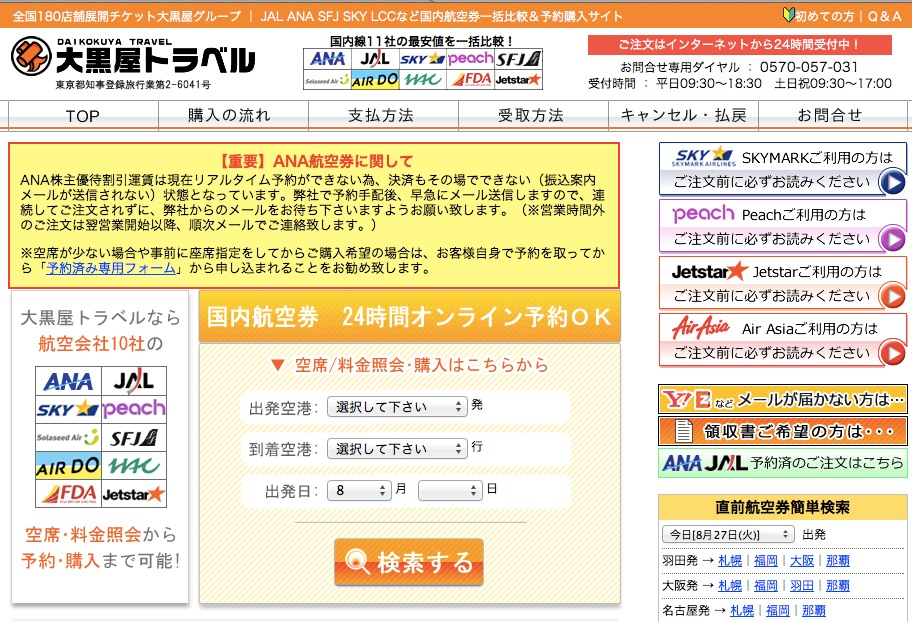
Task: Click the 領収書ご希望の方は banner
Action: click(x=783, y=431)
